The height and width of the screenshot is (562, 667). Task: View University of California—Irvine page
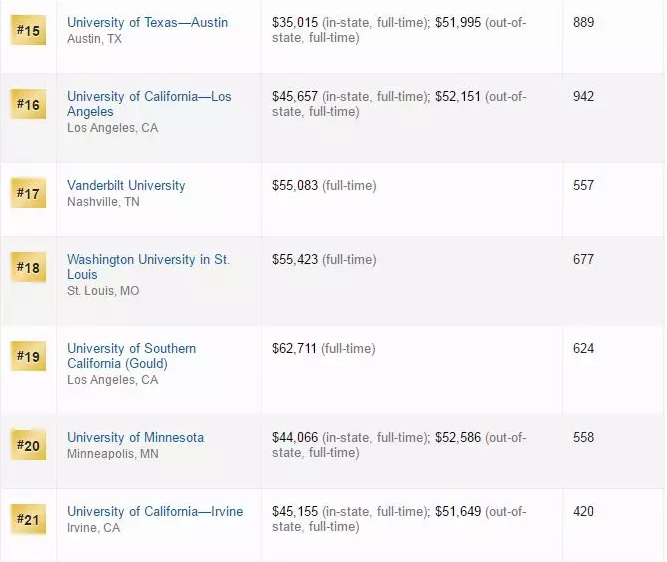coord(154,511)
